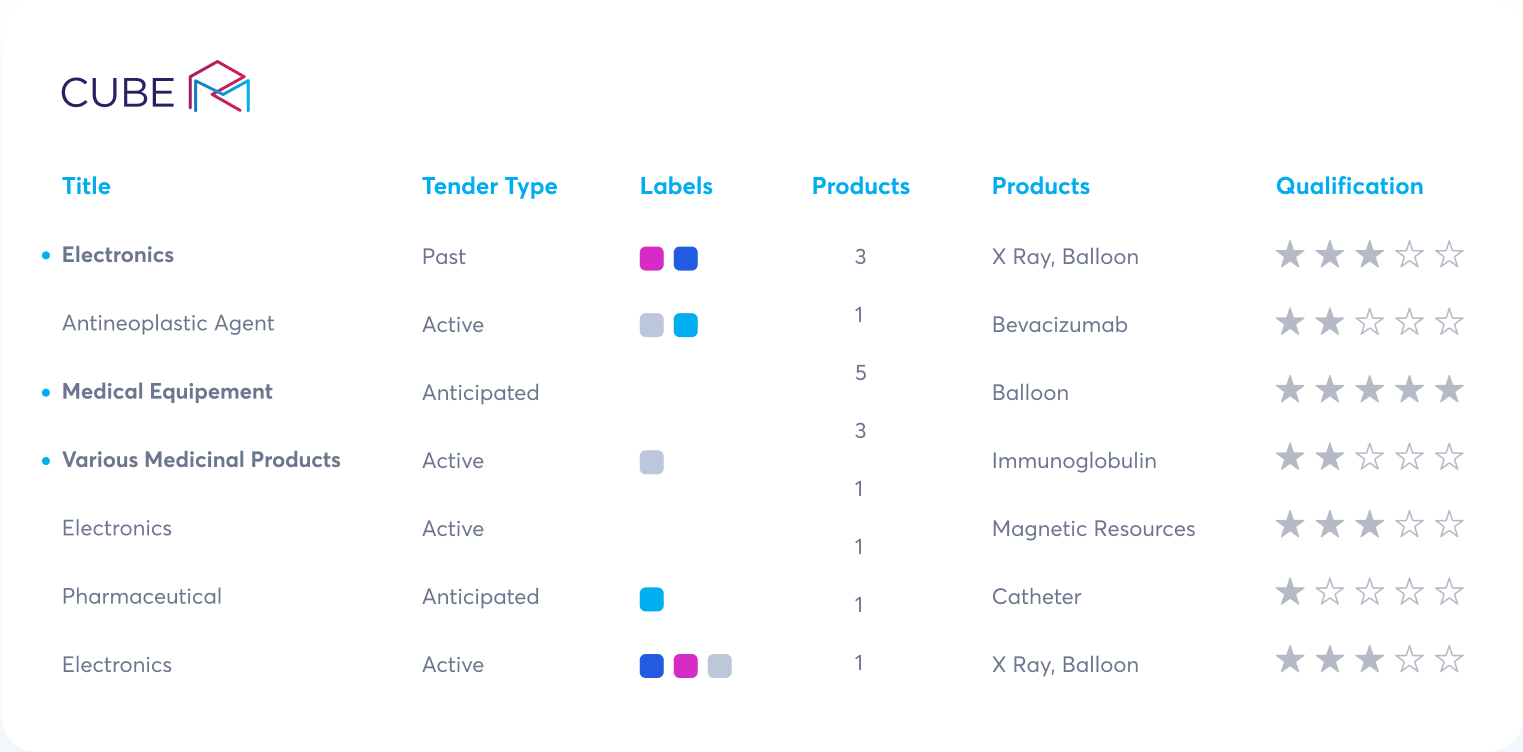Open the Antineoplastic Agent tender

pos(168,324)
